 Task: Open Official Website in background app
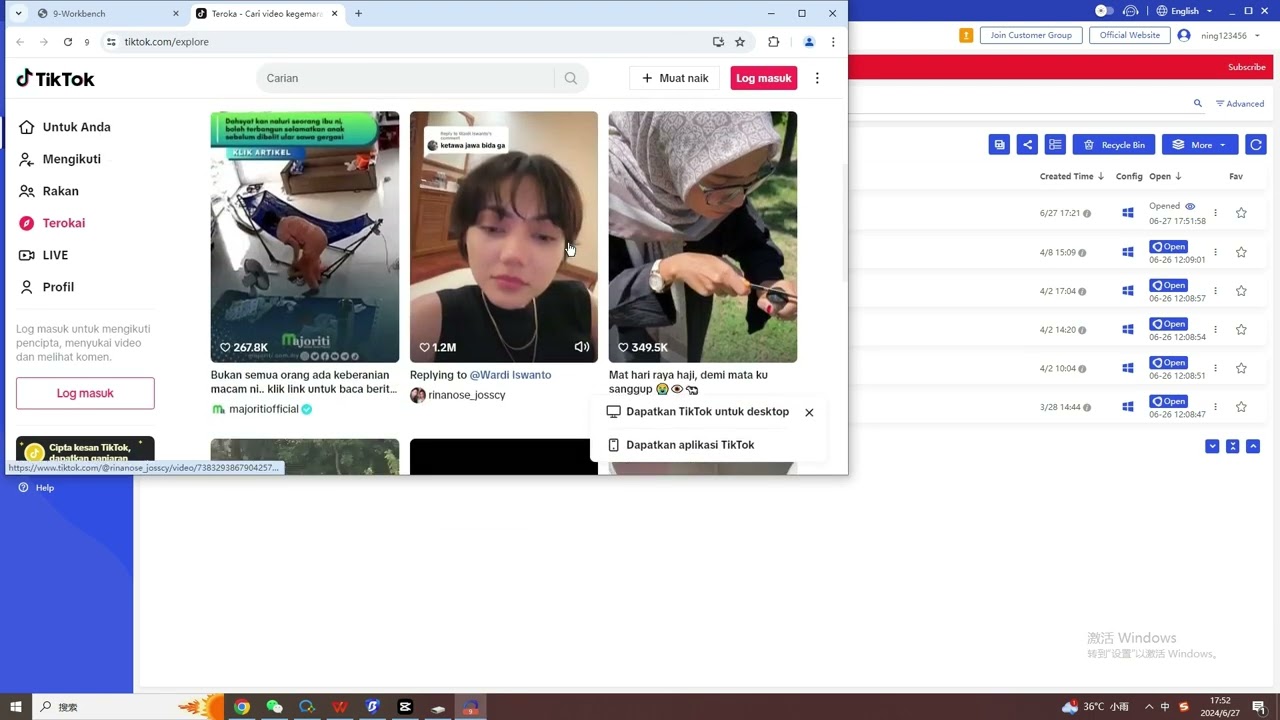pyautogui.click(x=1130, y=35)
